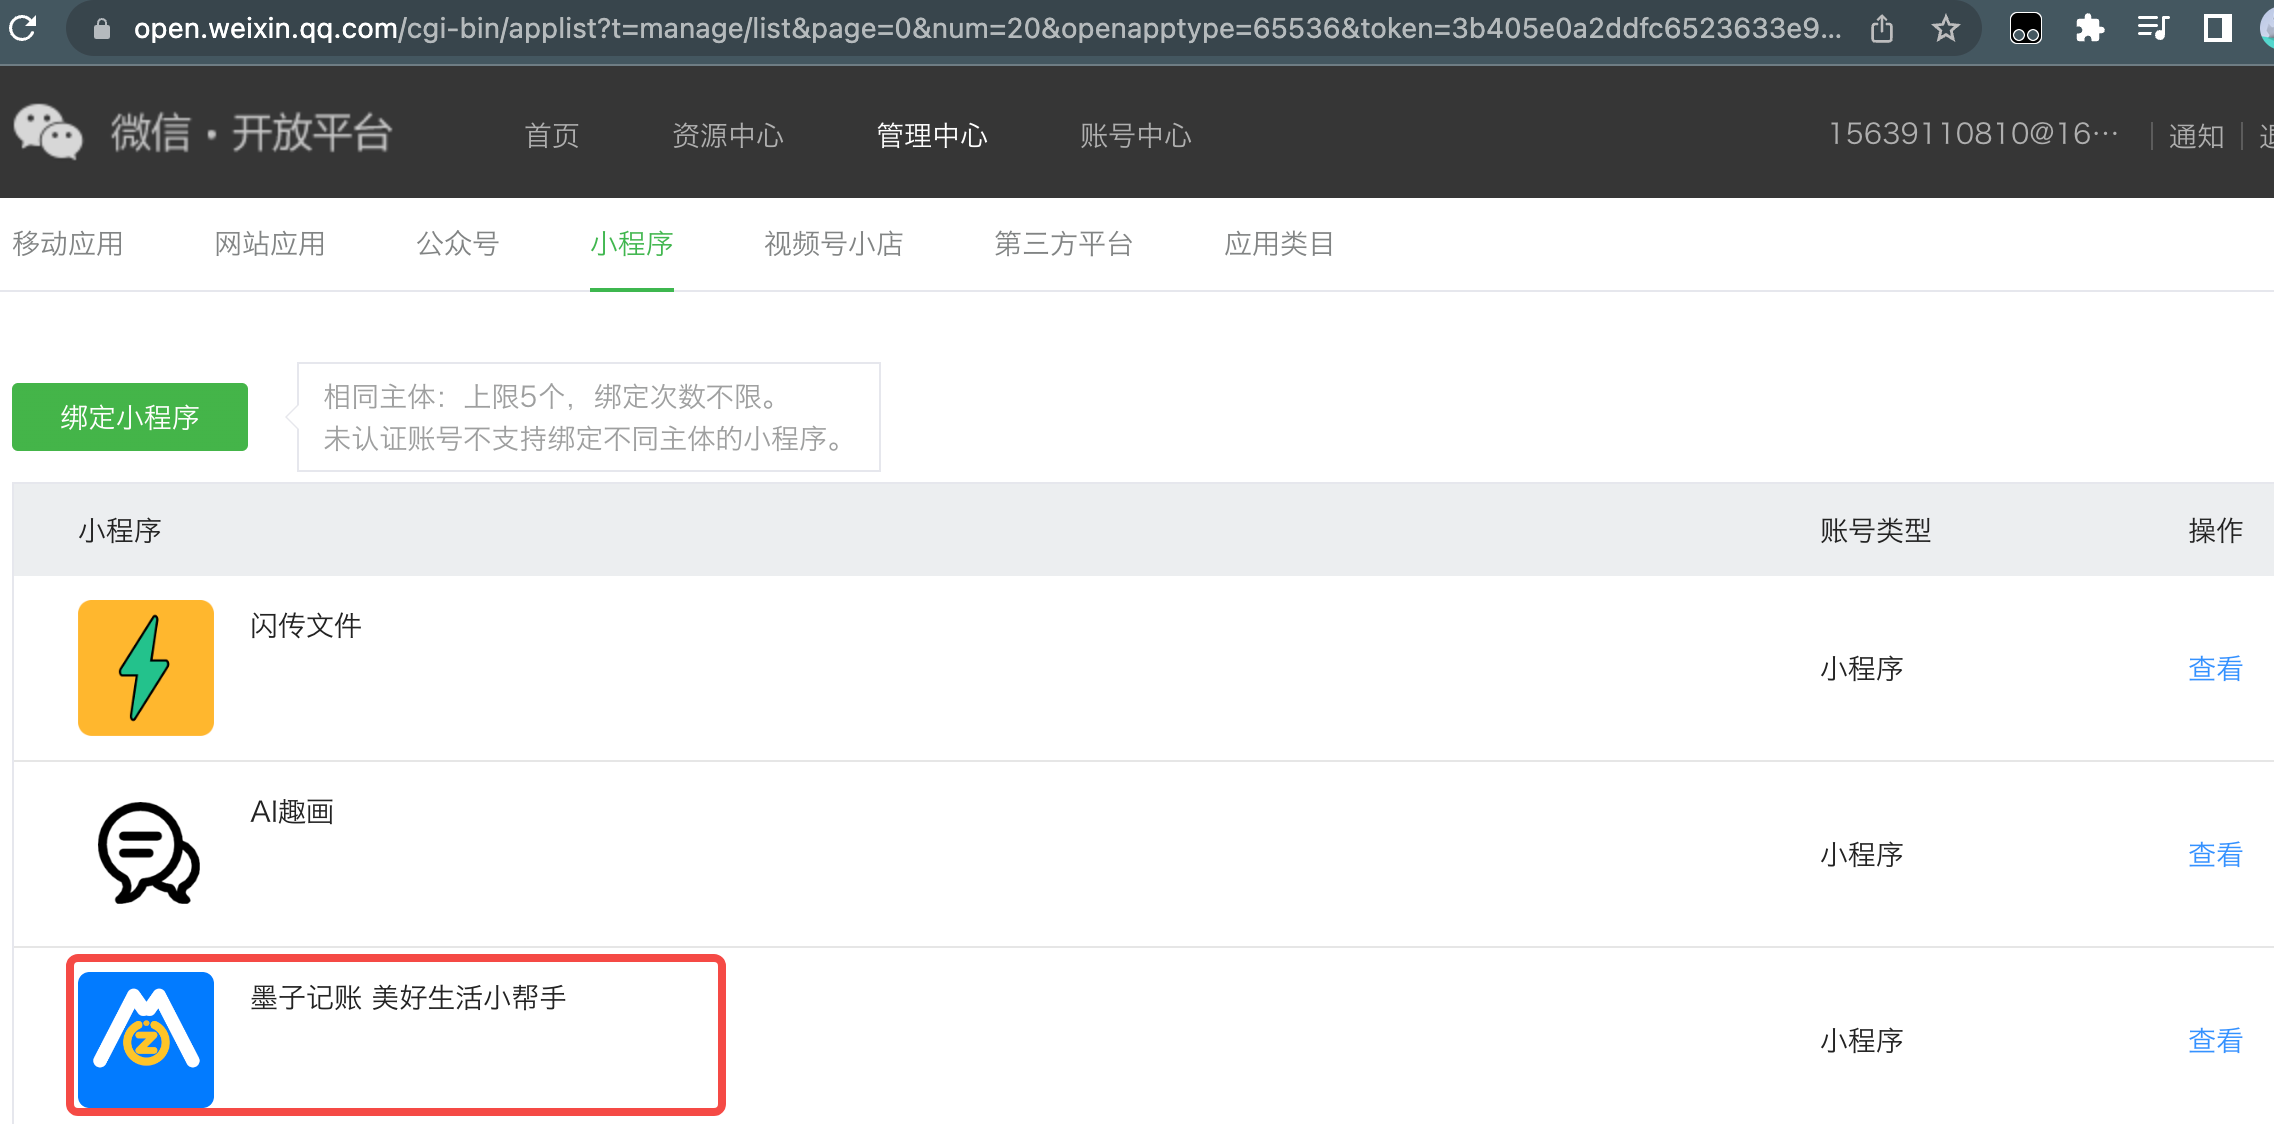Open the browser extensions puzzle icon
Screen dimensions: 2274x1124
pyautogui.click(x=2089, y=29)
